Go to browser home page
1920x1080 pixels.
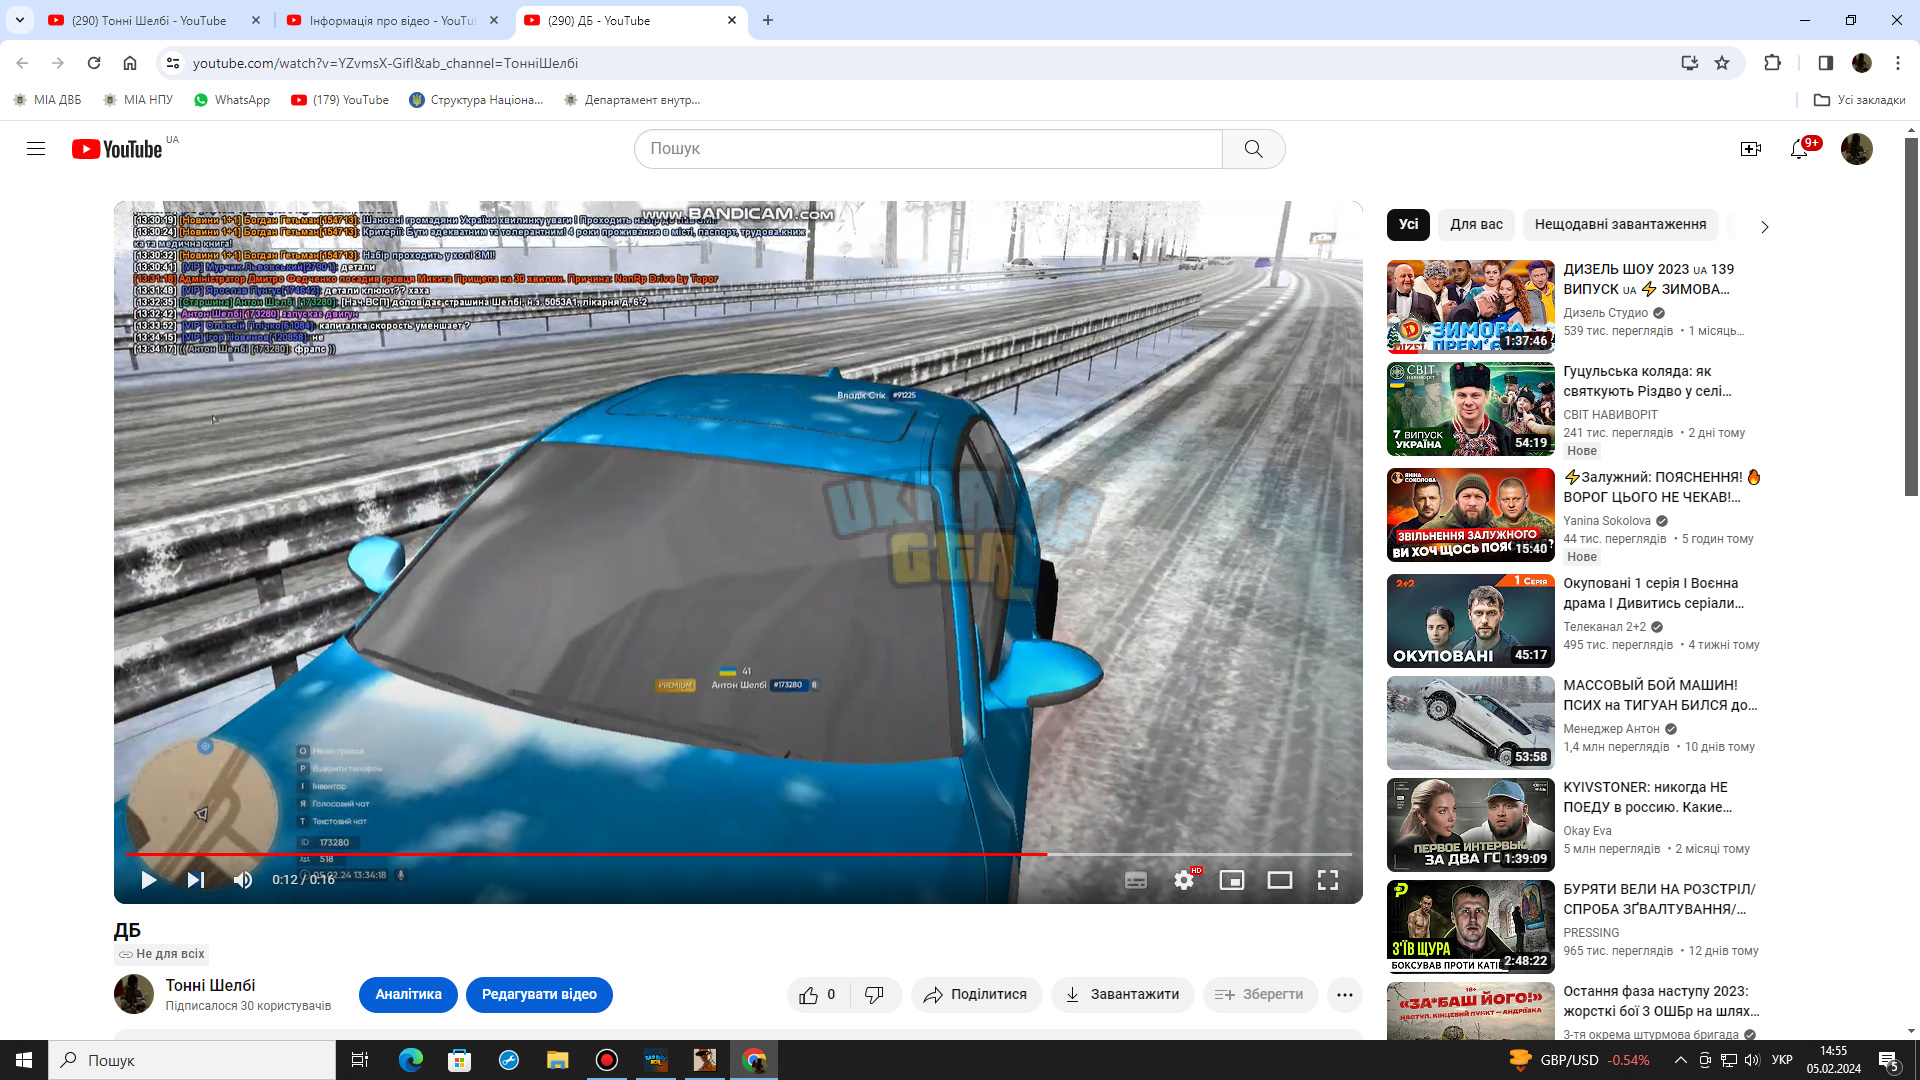coord(130,63)
